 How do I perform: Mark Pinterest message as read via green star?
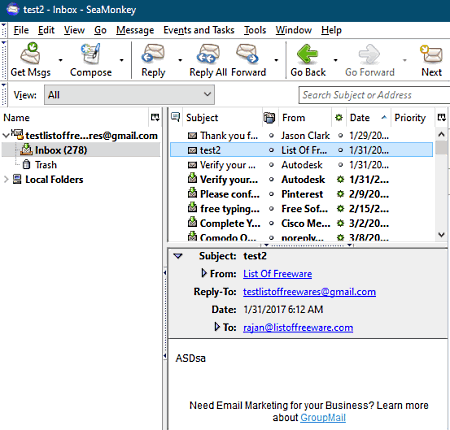[x=340, y=194]
